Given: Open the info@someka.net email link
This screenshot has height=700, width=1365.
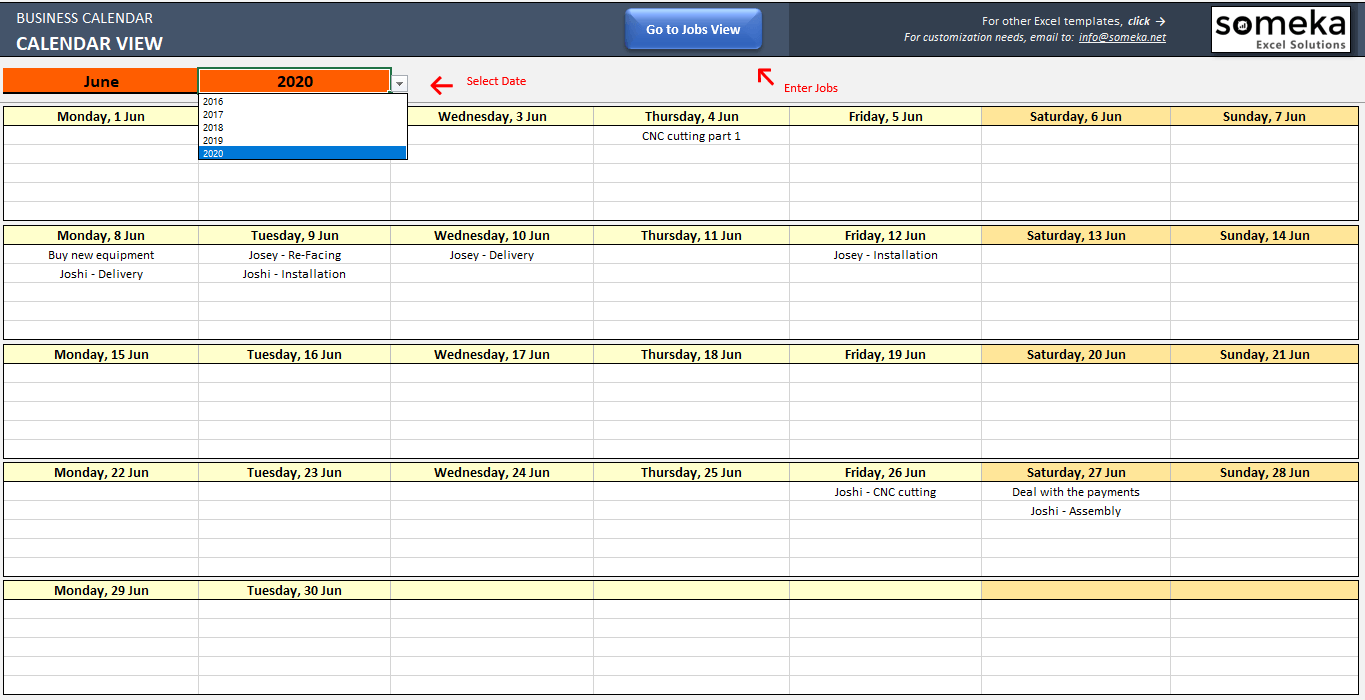Looking at the screenshot, I should pos(1122,38).
